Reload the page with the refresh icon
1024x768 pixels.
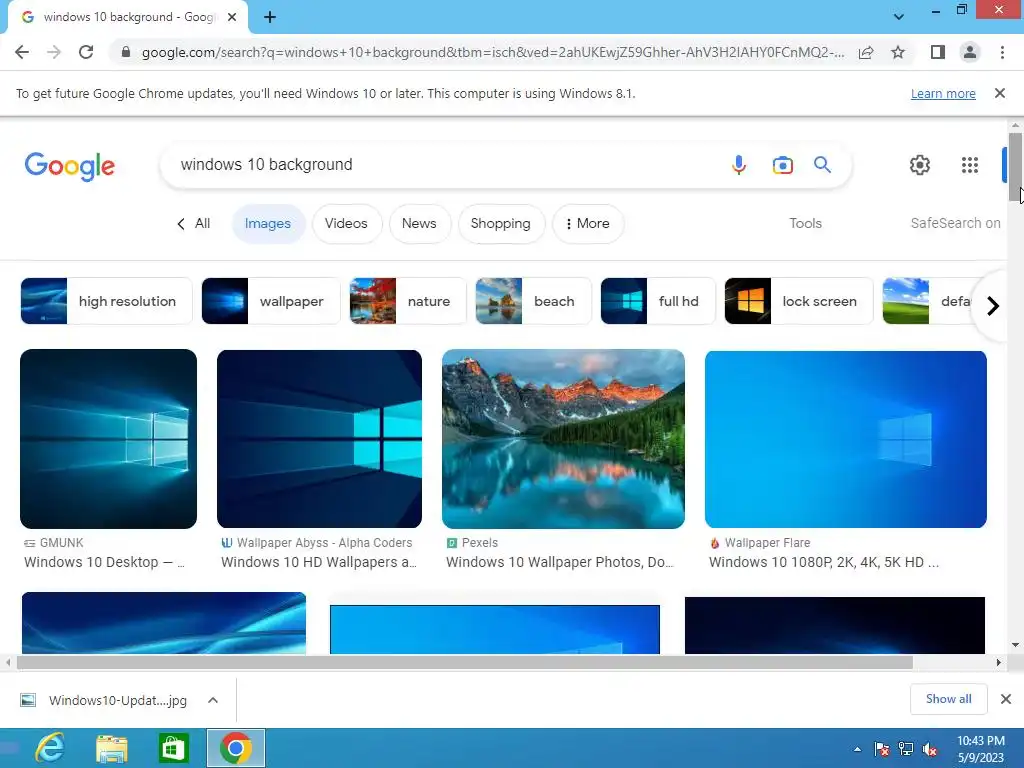point(86,52)
